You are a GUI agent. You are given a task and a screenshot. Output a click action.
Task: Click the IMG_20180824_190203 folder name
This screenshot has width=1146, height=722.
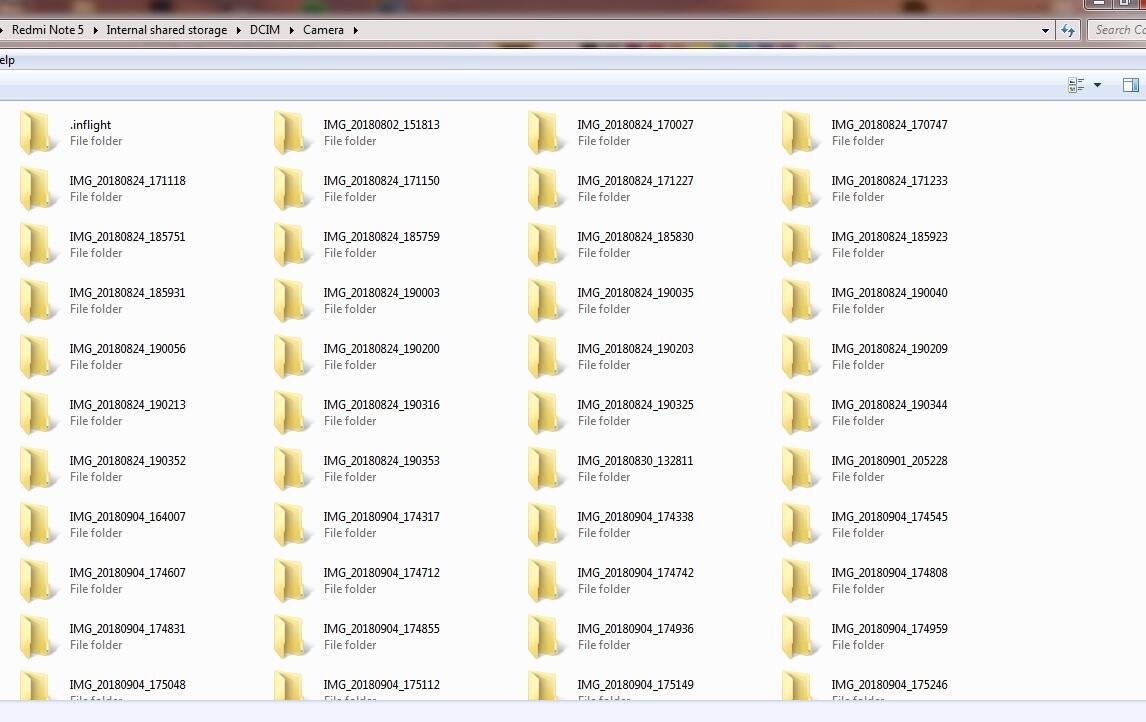point(635,349)
